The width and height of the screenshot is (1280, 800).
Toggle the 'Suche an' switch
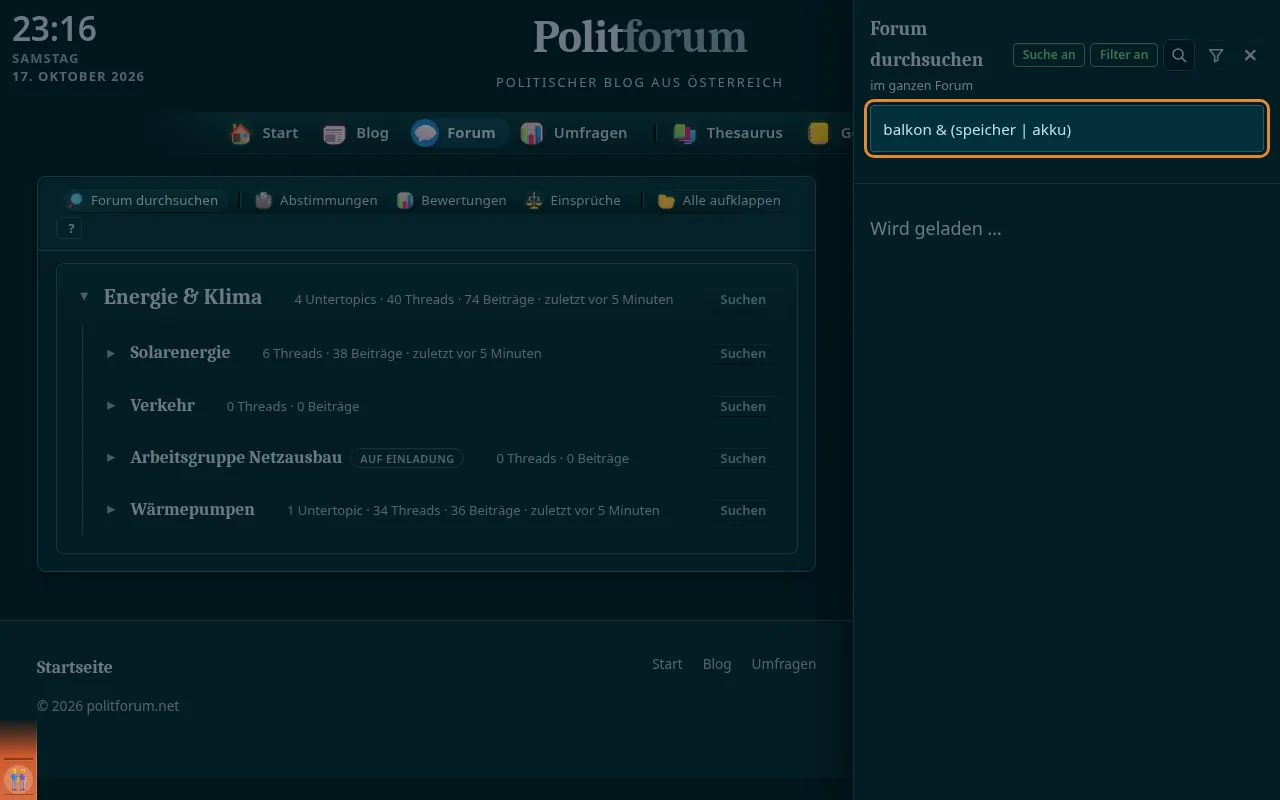(x=1049, y=55)
